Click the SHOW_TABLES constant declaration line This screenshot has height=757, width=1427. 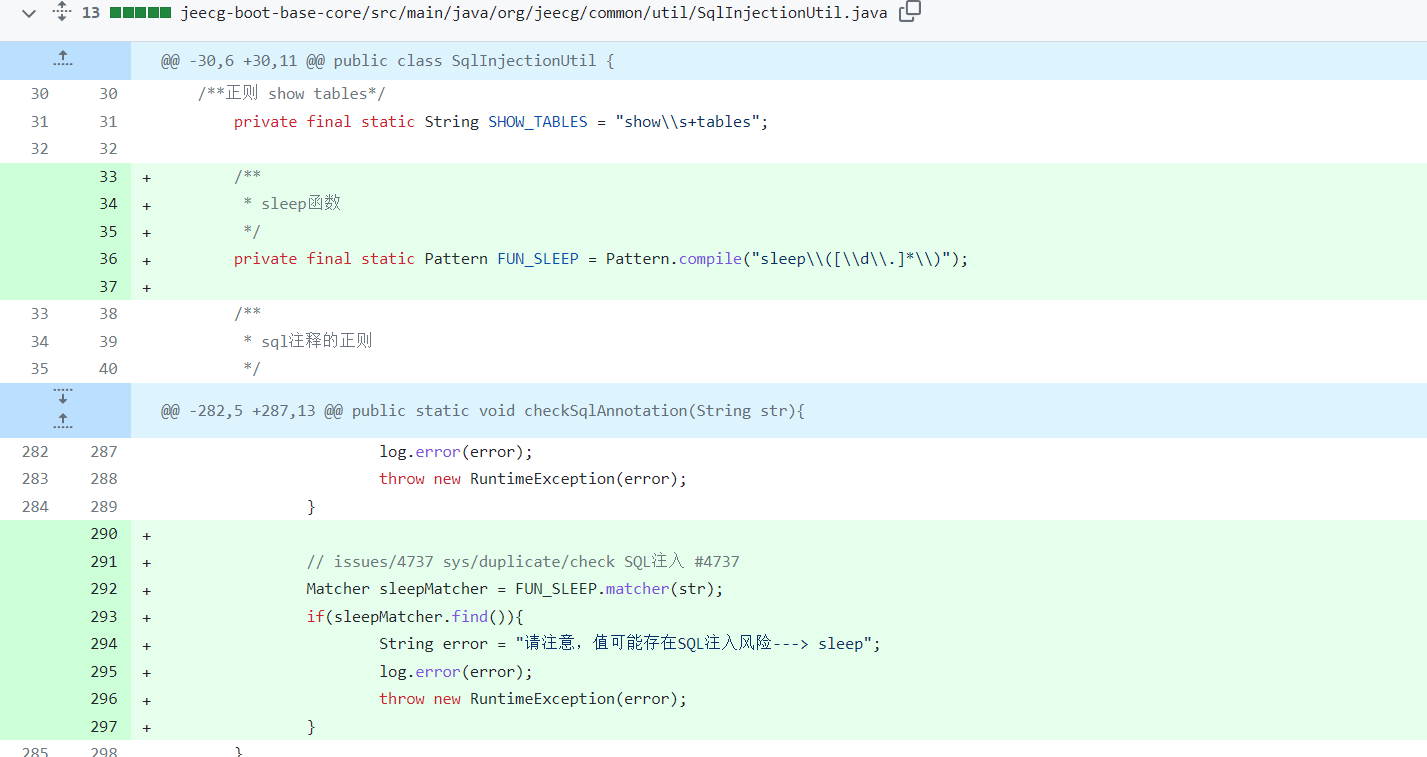(501, 122)
